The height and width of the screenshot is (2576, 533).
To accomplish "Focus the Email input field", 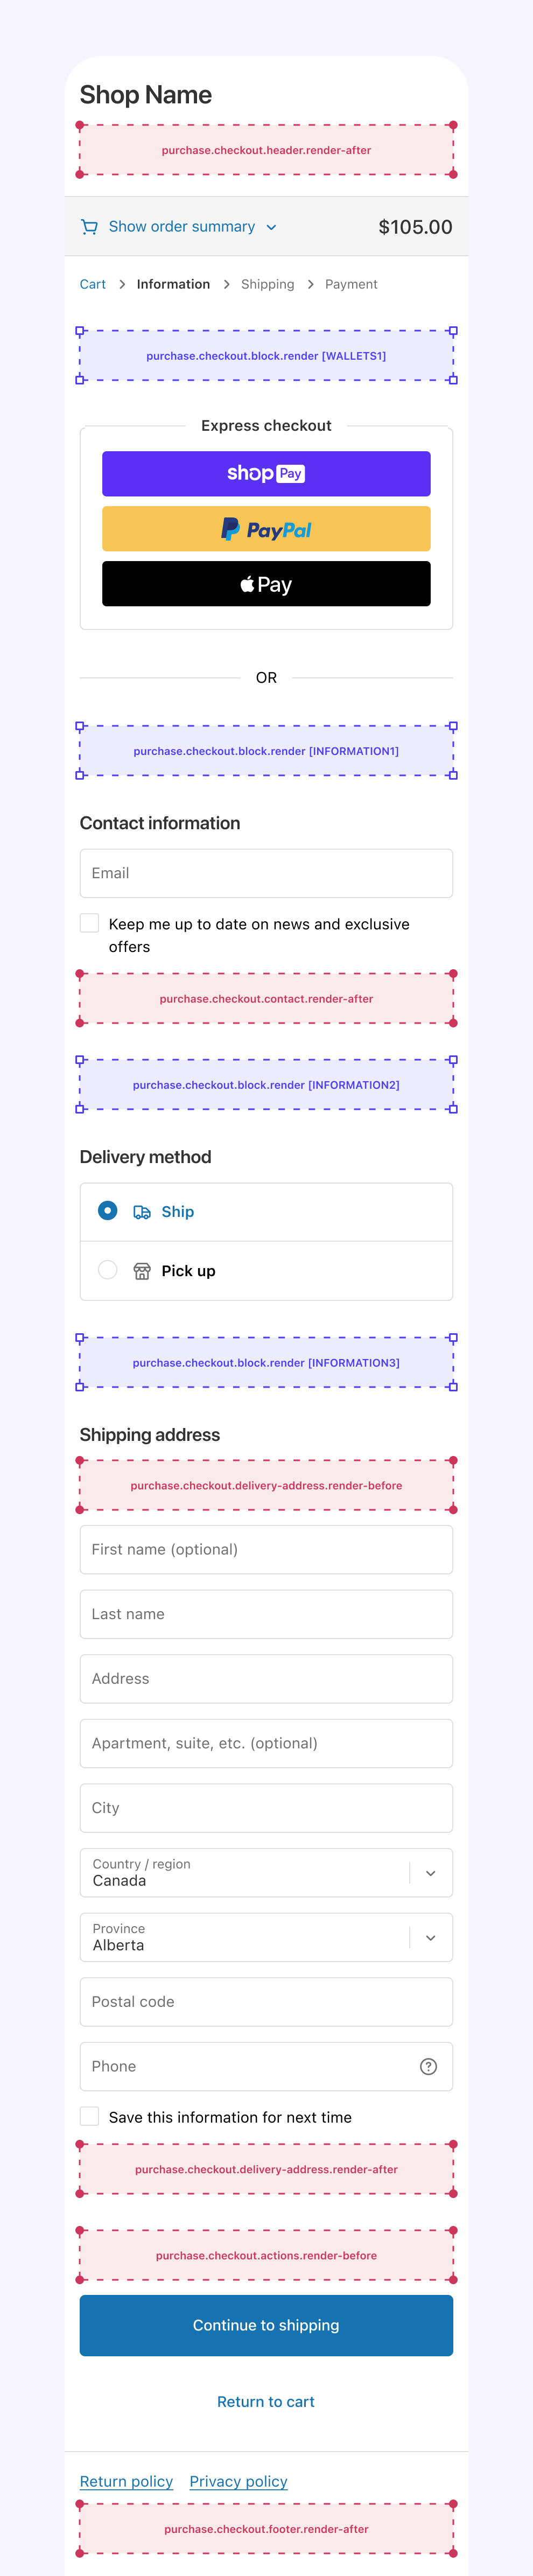I will (x=266, y=873).
